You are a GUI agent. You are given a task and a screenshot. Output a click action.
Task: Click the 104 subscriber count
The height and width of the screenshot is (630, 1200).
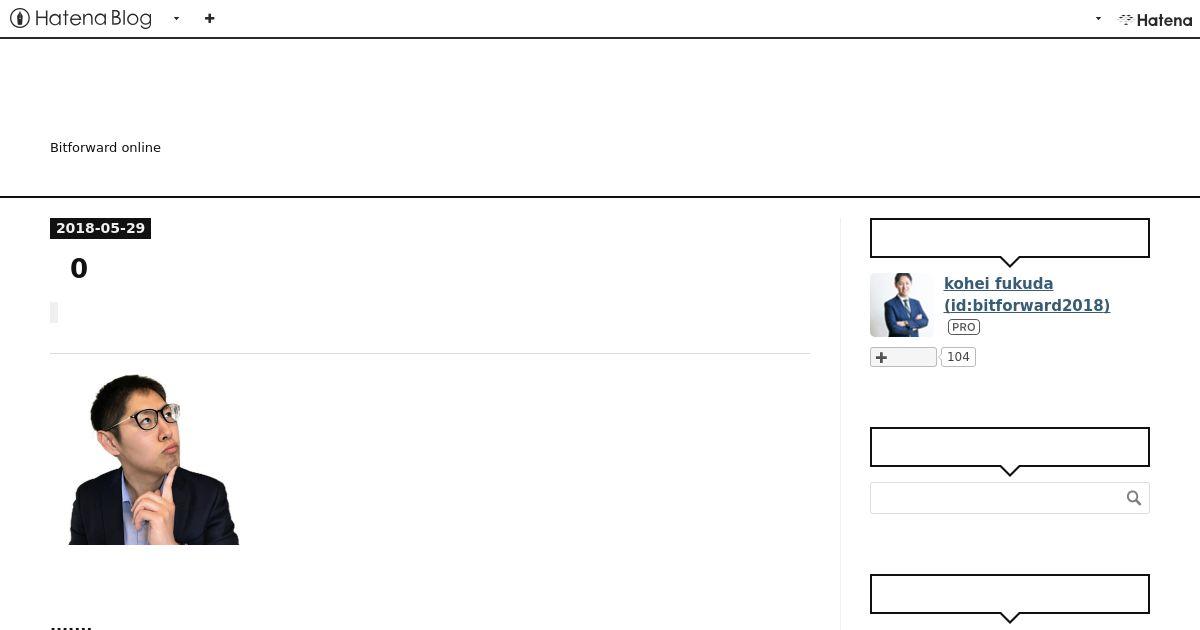[958, 357]
